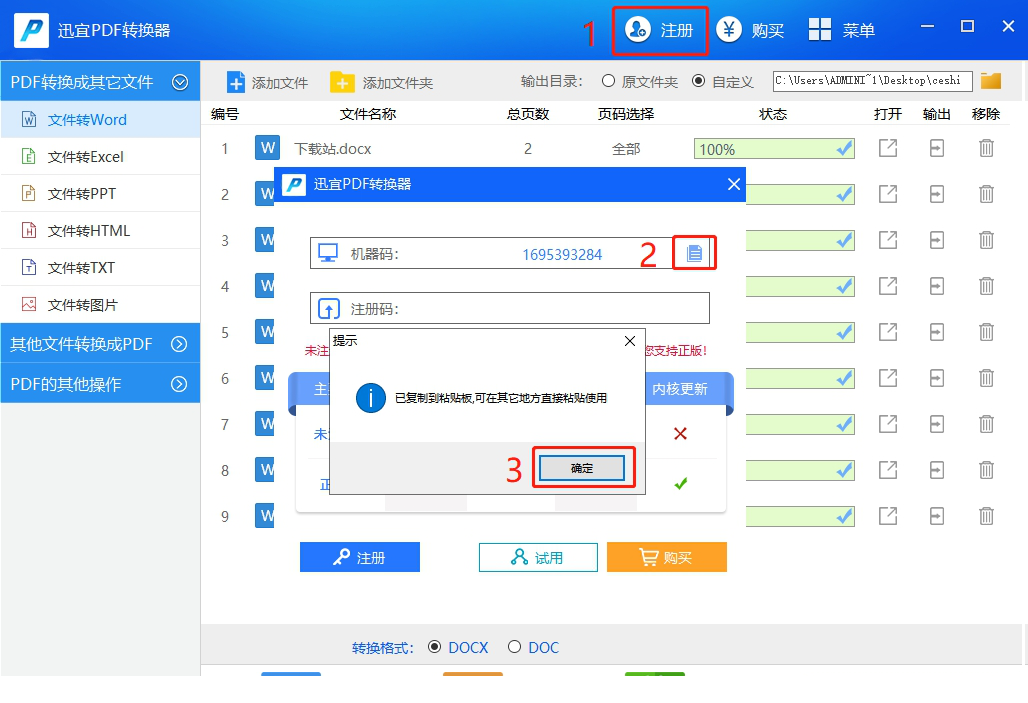Click the output icon for 下载站.docx row
This screenshot has width=1028, height=703.
tap(937, 147)
